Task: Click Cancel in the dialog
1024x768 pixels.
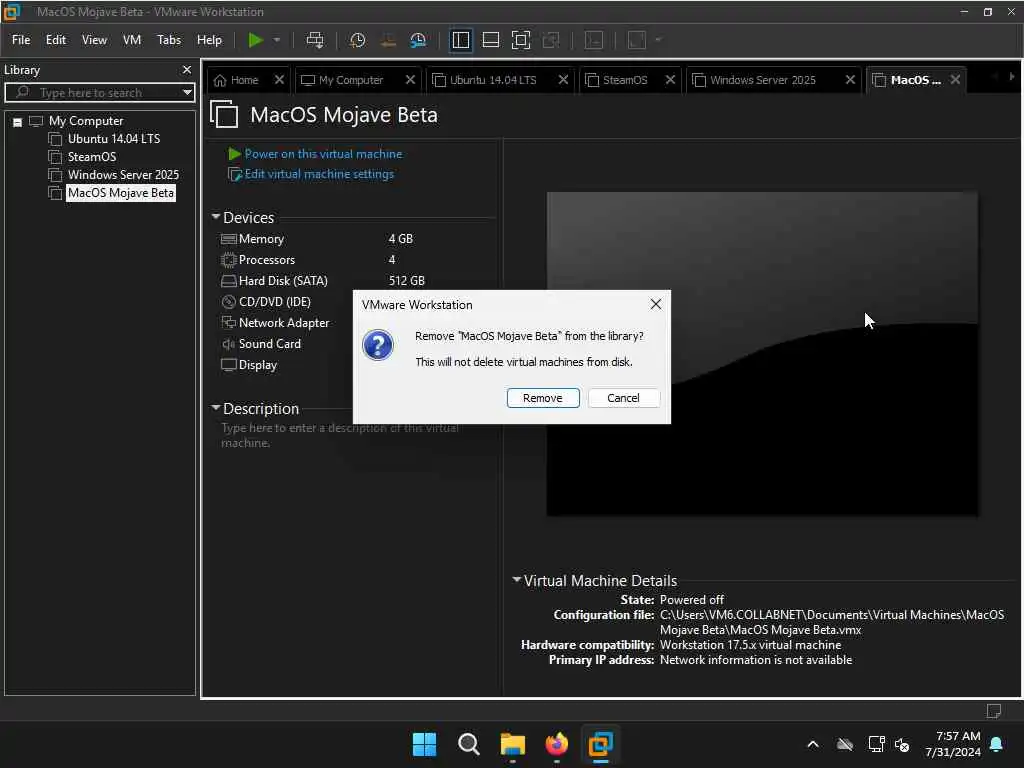Action: (623, 398)
